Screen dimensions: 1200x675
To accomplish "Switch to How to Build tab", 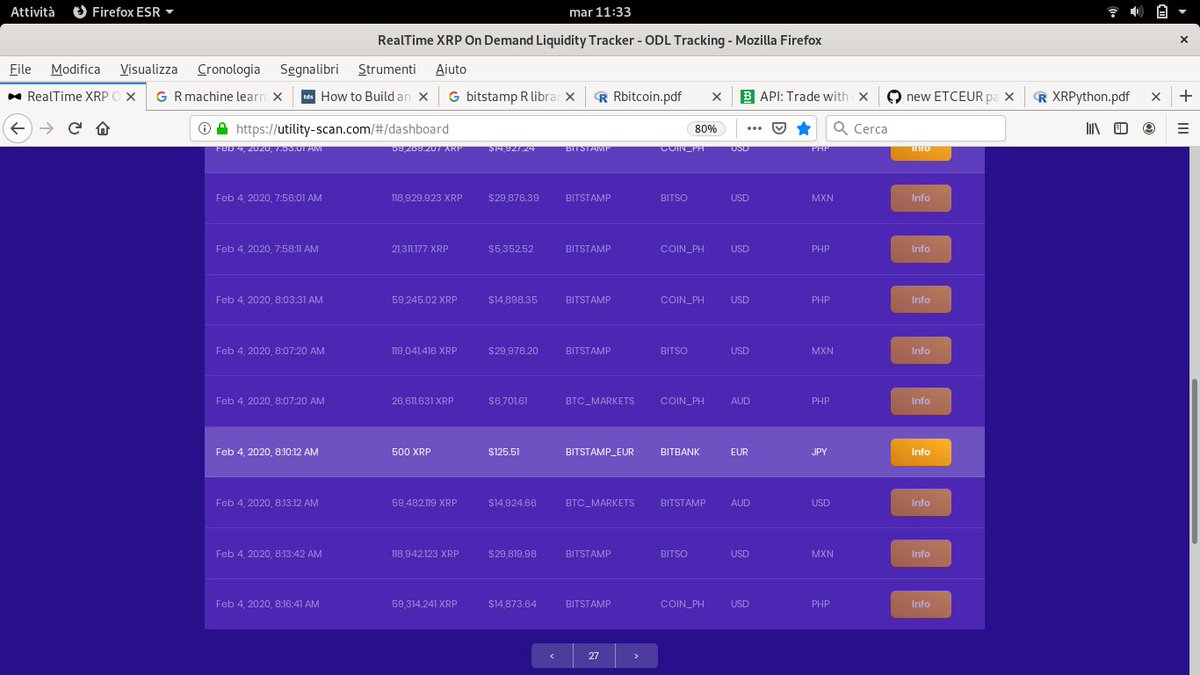I will (365, 97).
